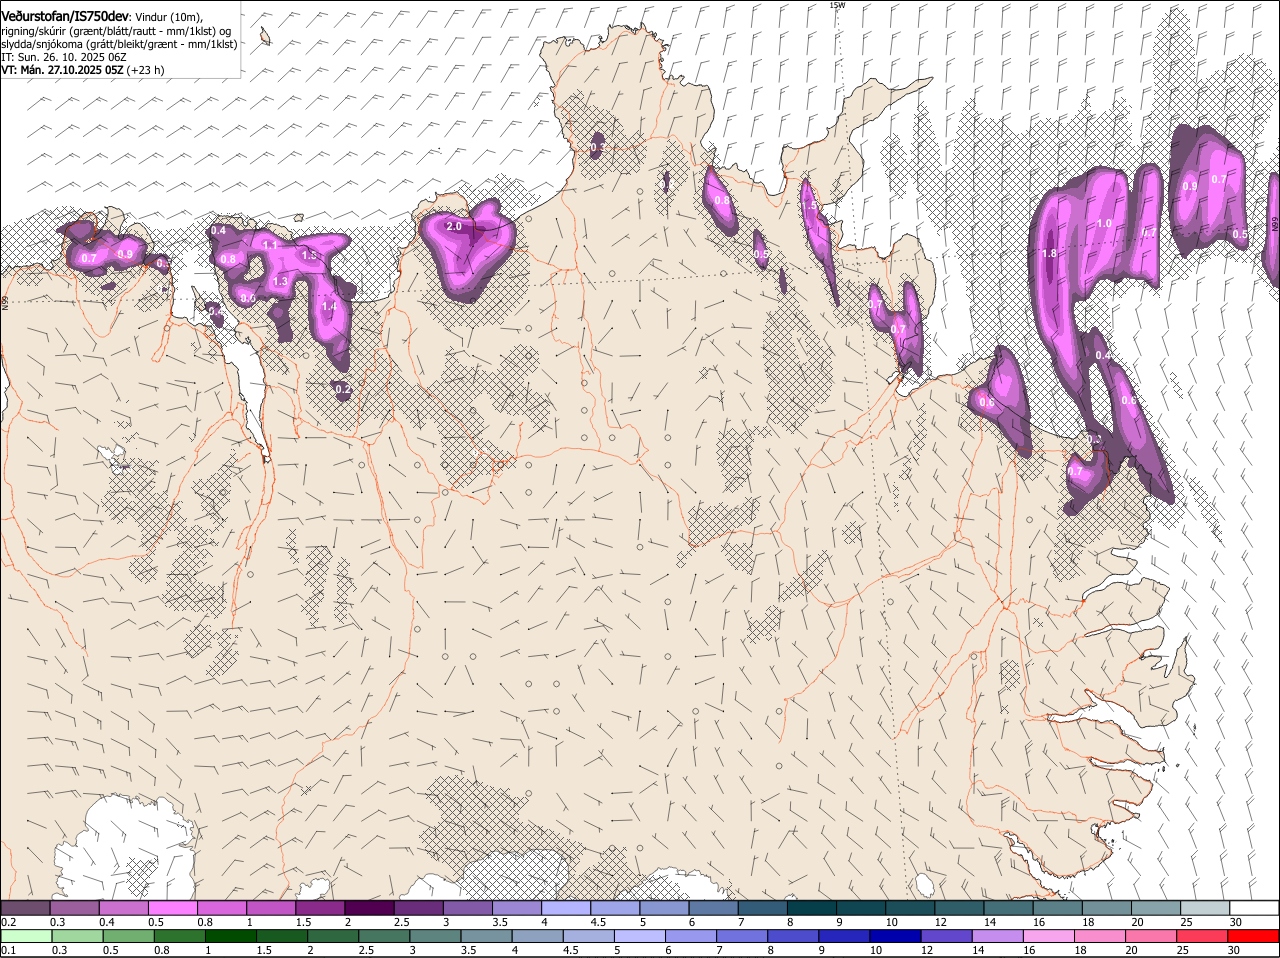Click the 1.1 snowfall value on the map
Screen dimensions: 1280x958
(270, 245)
